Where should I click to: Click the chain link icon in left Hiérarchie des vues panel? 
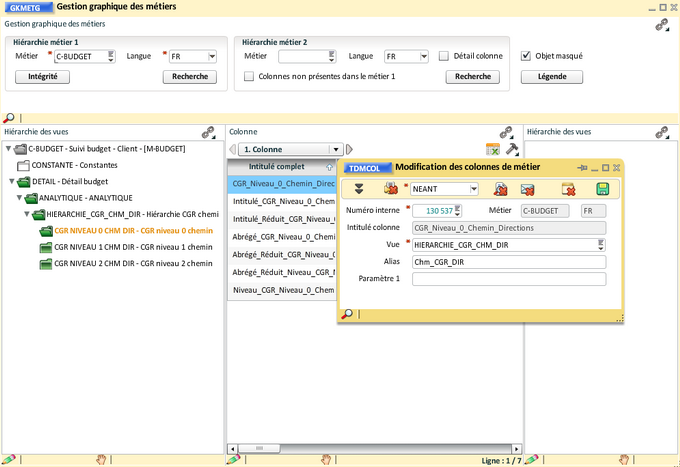[x=208, y=132]
